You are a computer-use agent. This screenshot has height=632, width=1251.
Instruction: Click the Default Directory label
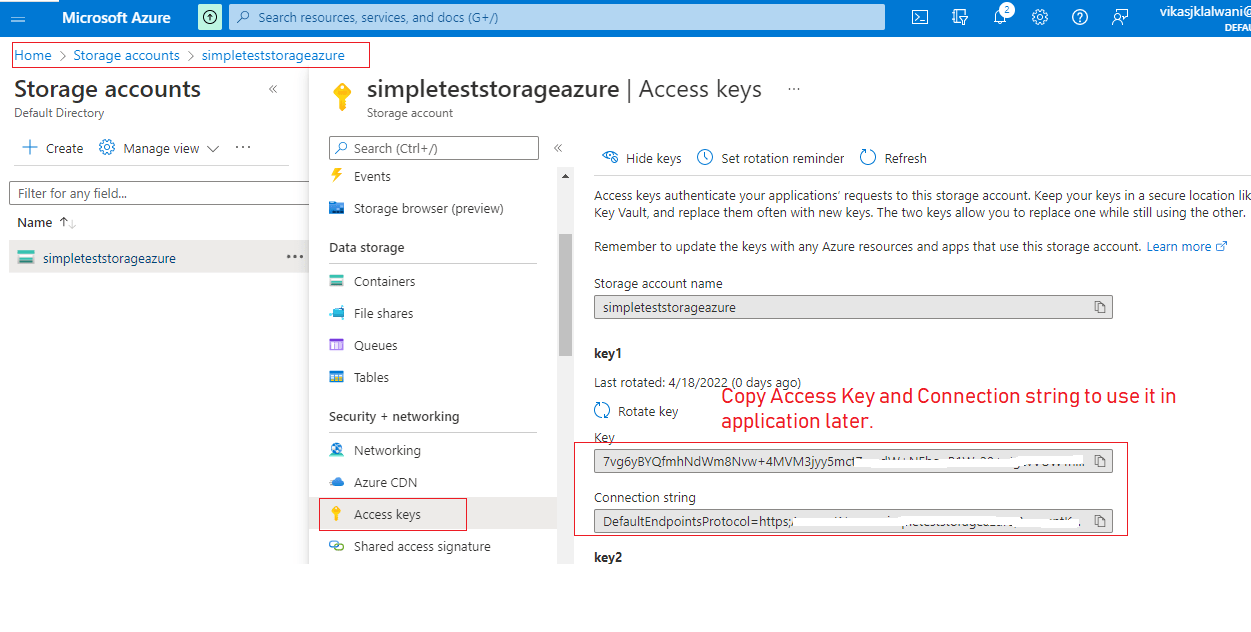click(59, 113)
